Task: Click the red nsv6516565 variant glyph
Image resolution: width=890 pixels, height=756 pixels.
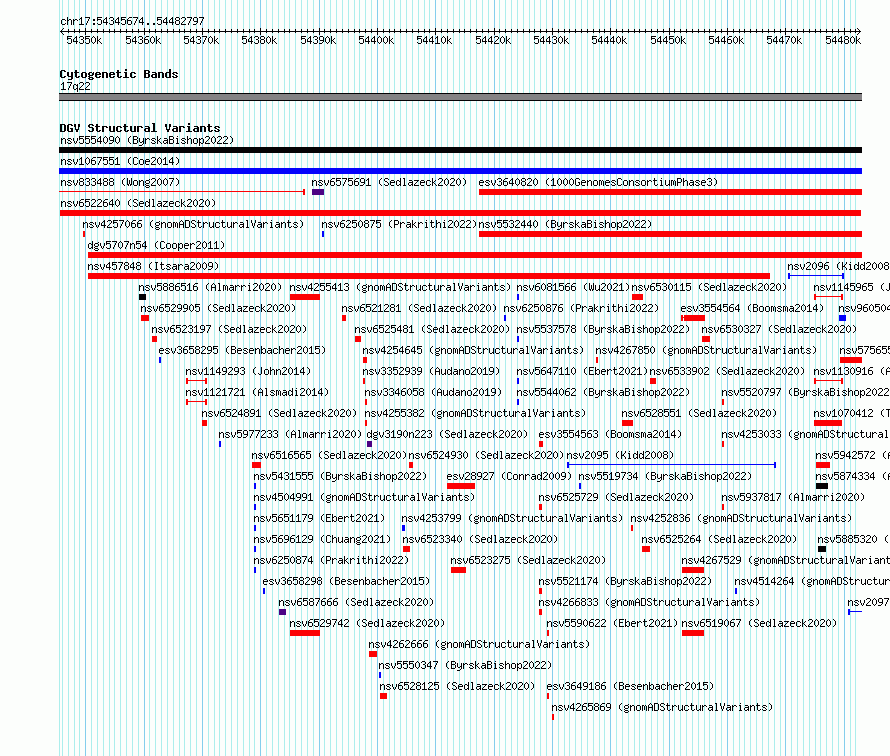Action: 257,465
